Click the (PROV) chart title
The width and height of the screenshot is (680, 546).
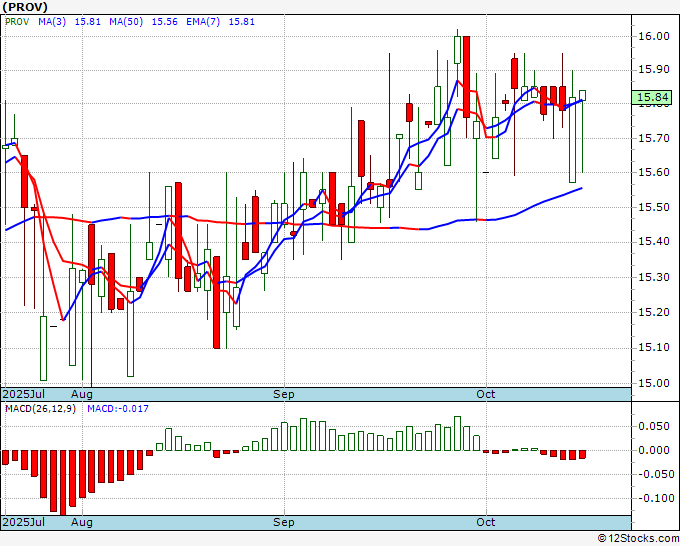click(25, 7)
